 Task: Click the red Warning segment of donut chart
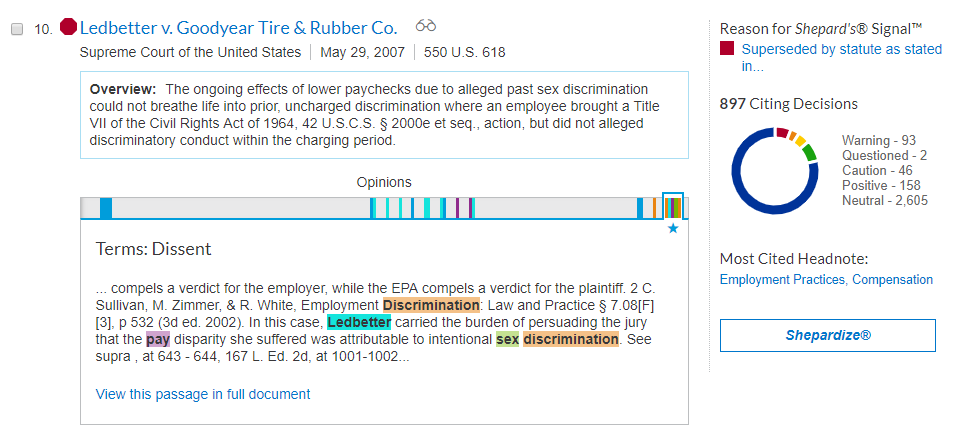pos(782,132)
